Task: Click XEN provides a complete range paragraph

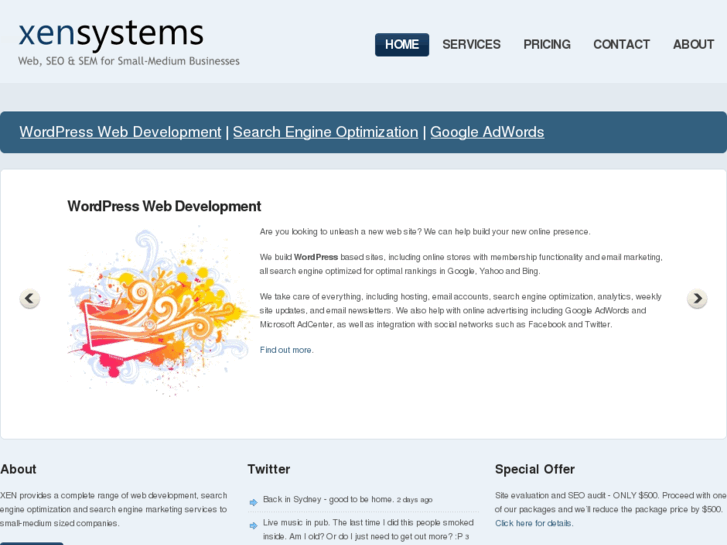Action: [114, 509]
